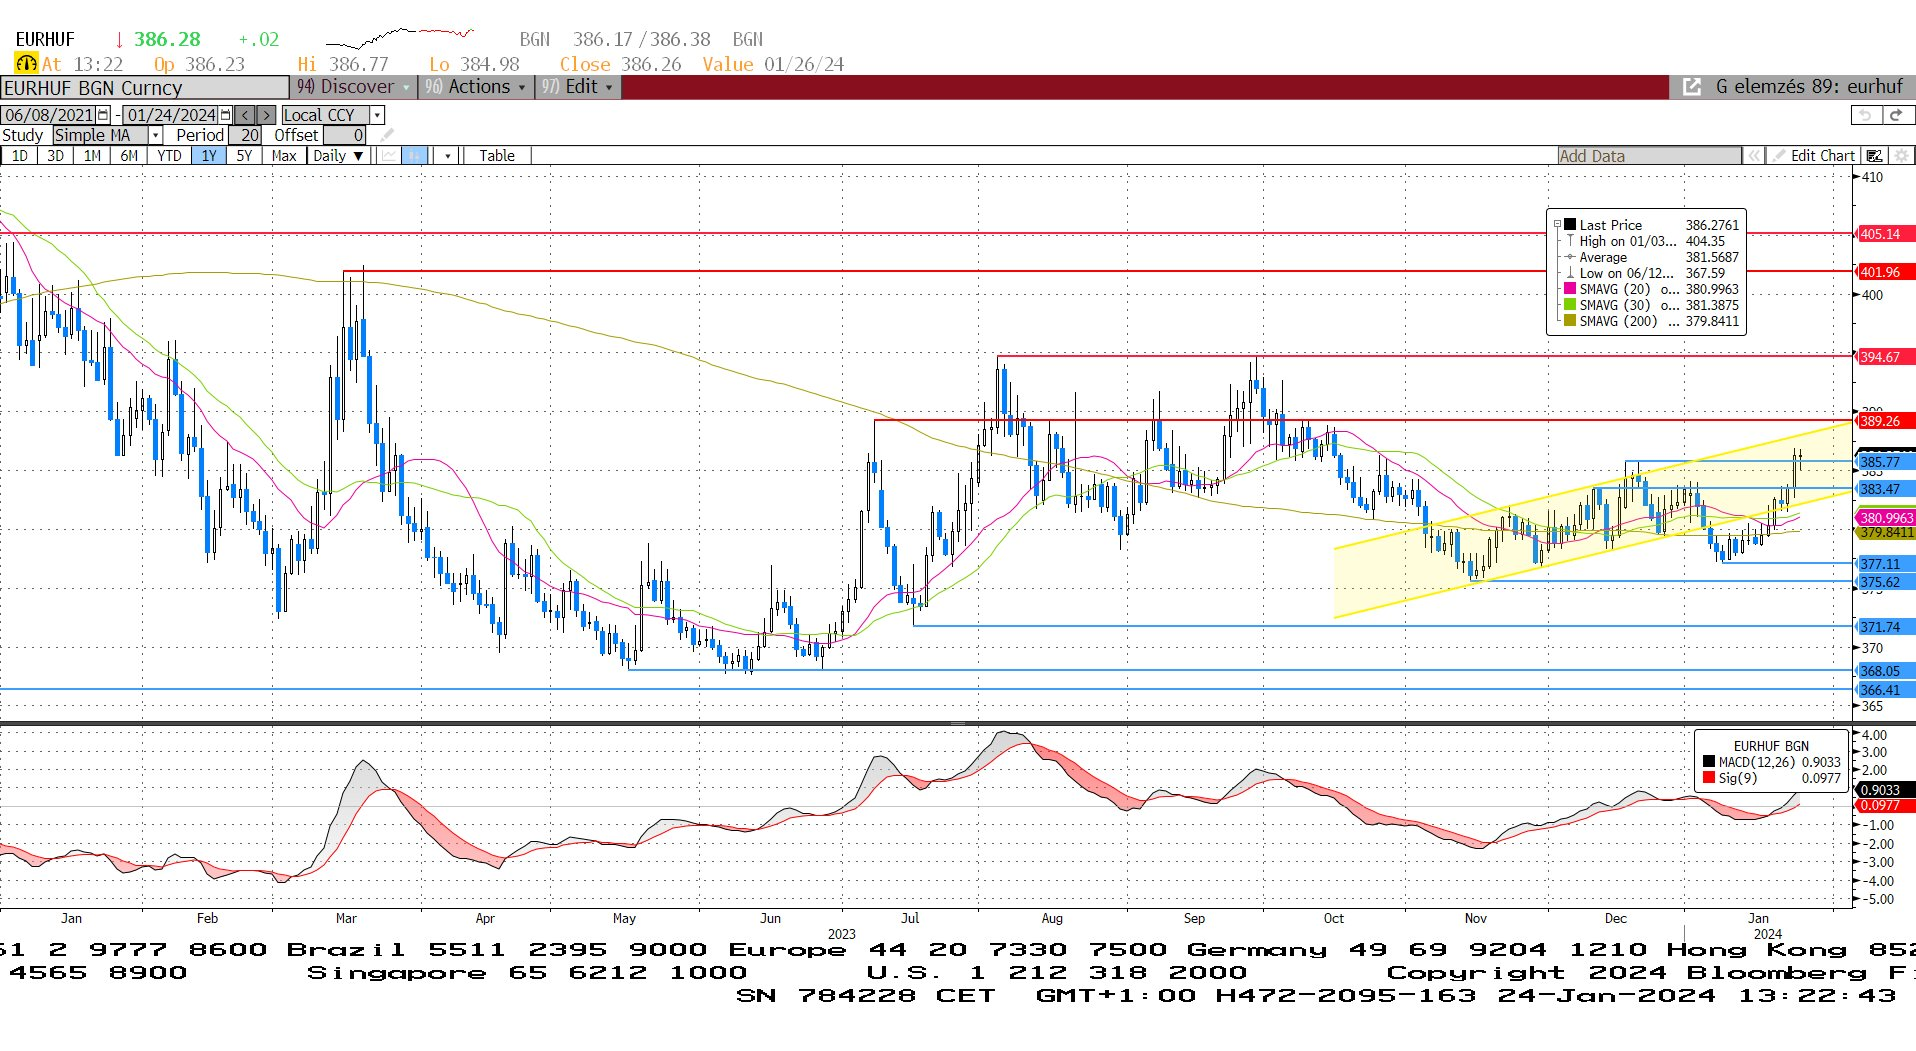This screenshot has height=1051, width=1916.
Task: Click the 389.26 red level label
Action: click(1884, 421)
